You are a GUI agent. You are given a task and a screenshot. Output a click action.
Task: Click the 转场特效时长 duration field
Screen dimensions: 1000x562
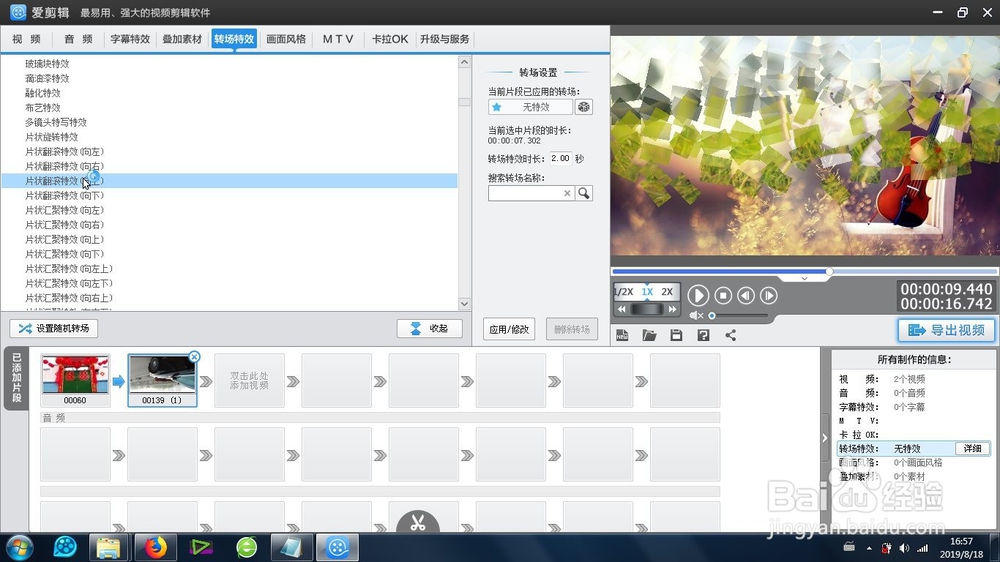[x=561, y=158]
